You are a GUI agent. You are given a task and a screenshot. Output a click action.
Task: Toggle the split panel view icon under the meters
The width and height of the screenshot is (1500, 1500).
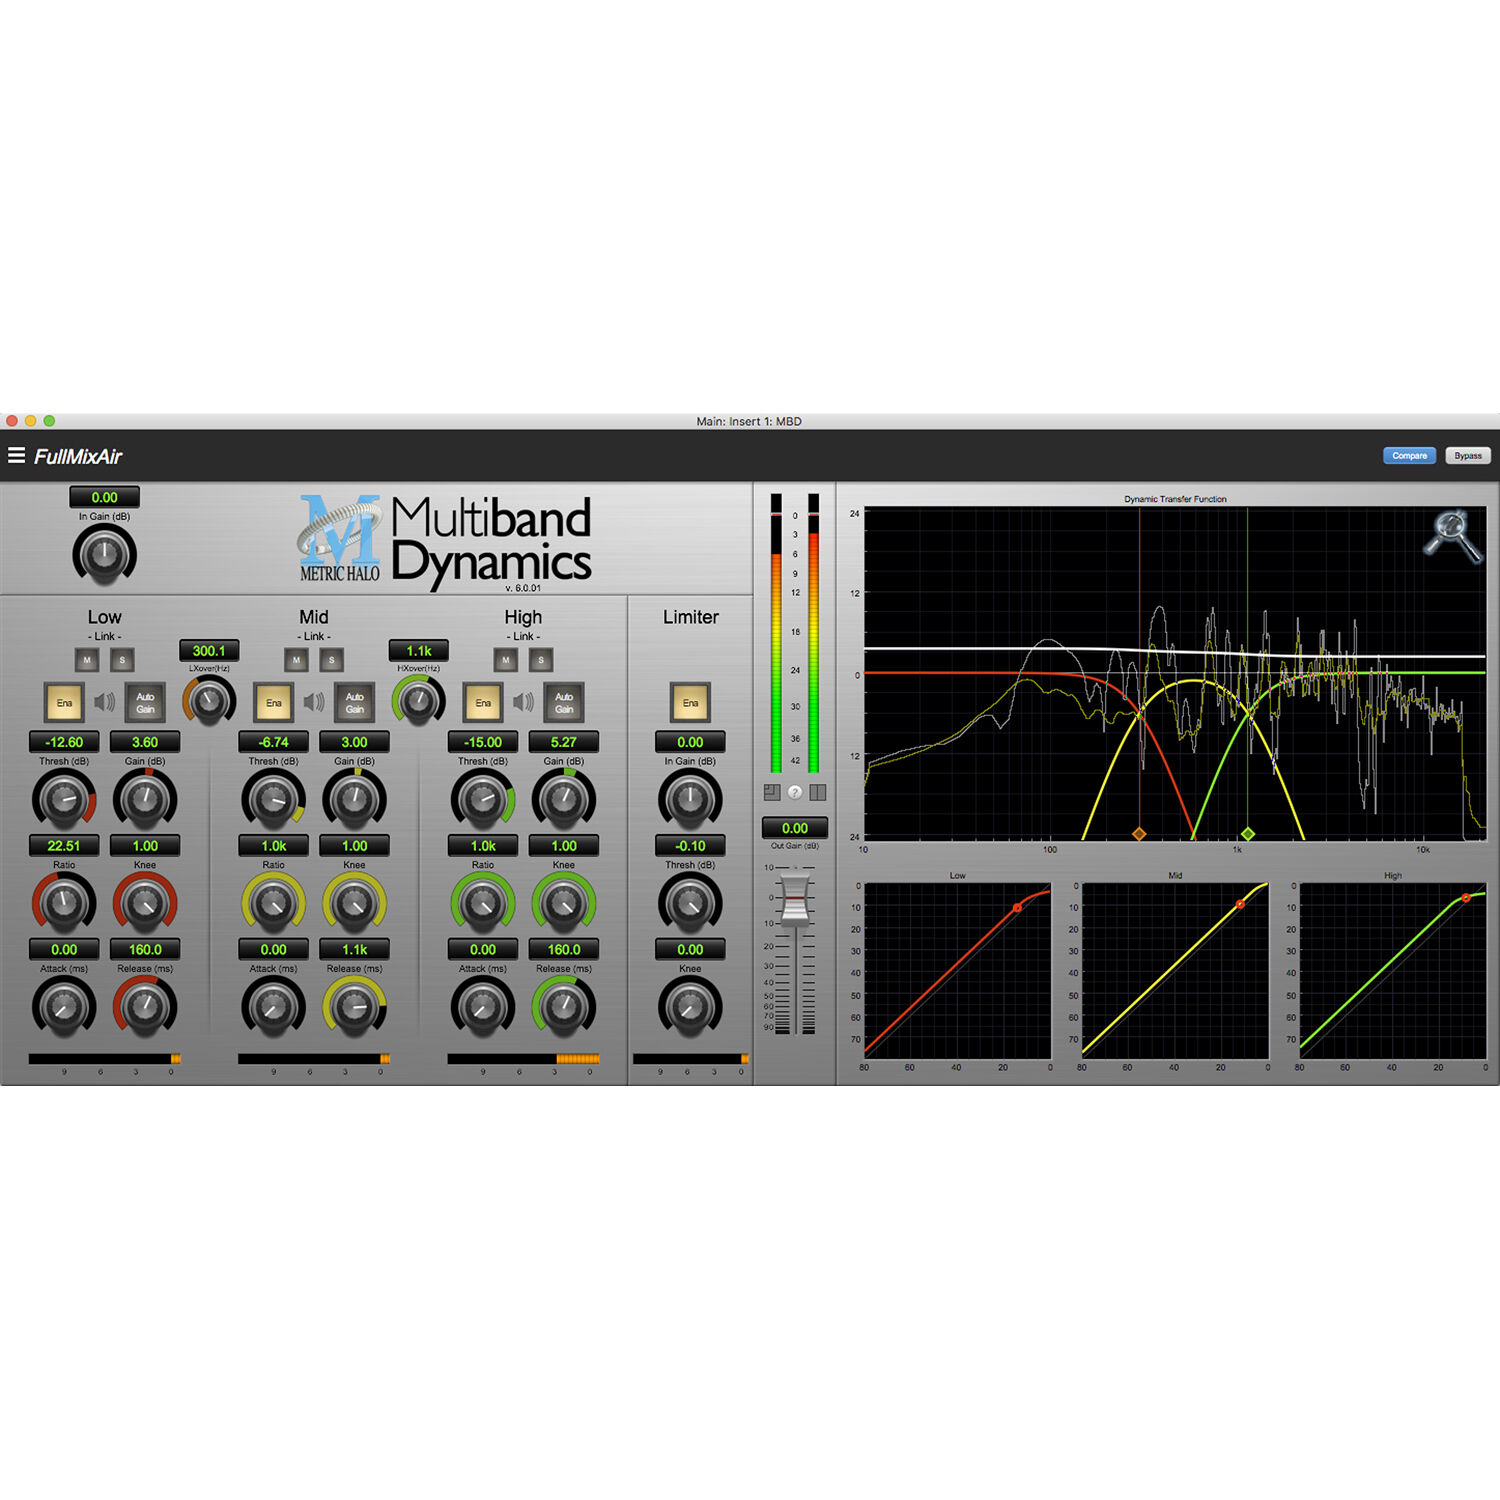coord(818,792)
